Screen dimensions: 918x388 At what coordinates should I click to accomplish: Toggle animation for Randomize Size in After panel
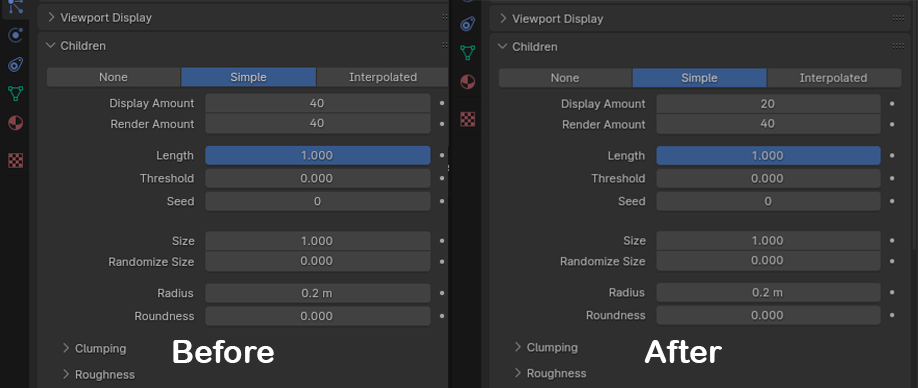[892, 261]
